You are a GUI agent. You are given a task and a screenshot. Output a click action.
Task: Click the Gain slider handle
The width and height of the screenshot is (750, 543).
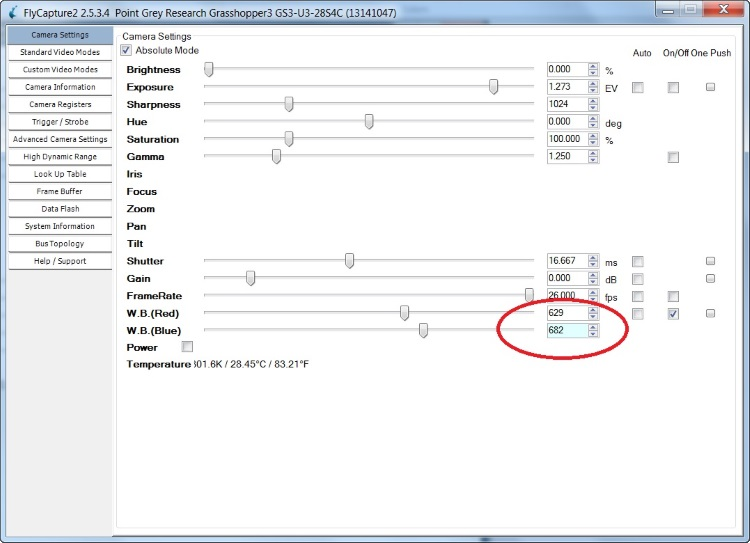[250, 278]
